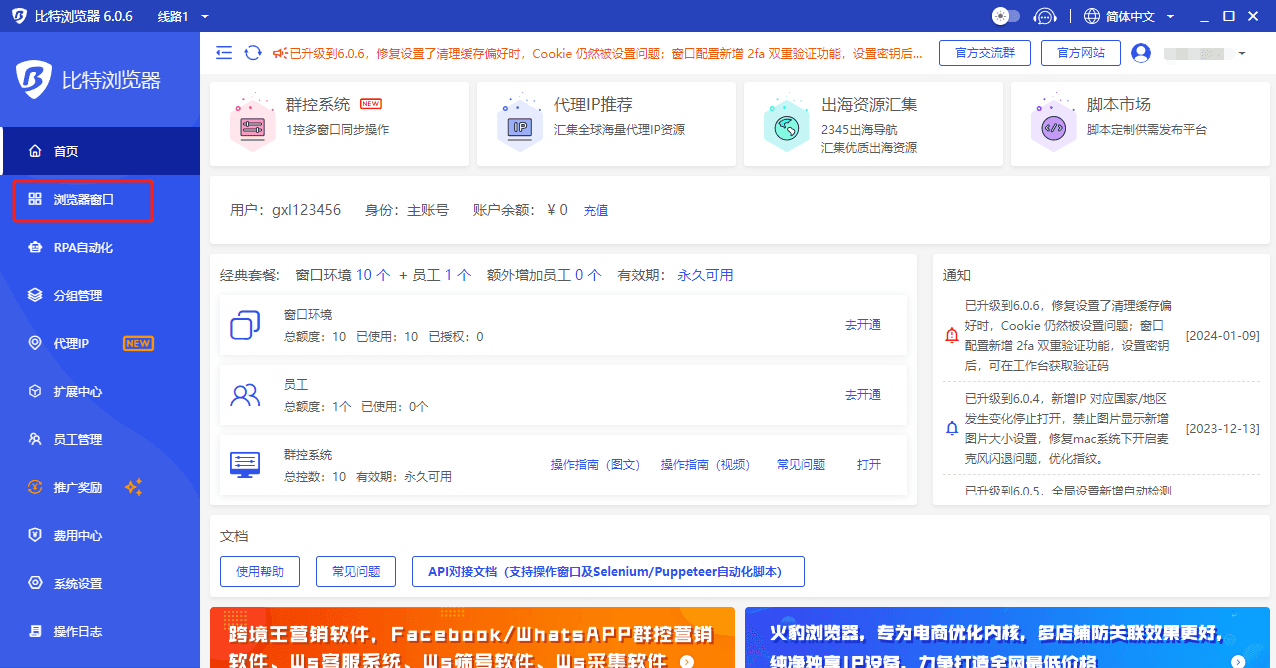Image resolution: width=1276 pixels, height=668 pixels.
Task: Open the API对接文档 button
Action: [608, 571]
